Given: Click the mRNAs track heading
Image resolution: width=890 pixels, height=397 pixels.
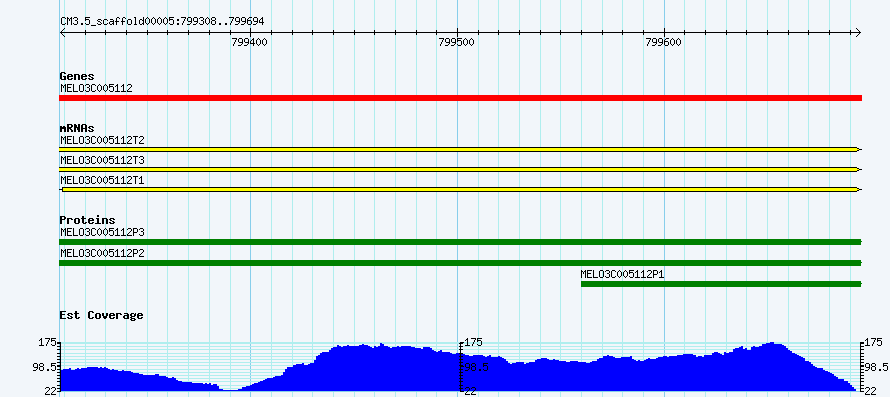Looking at the screenshot, I should [x=77, y=128].
